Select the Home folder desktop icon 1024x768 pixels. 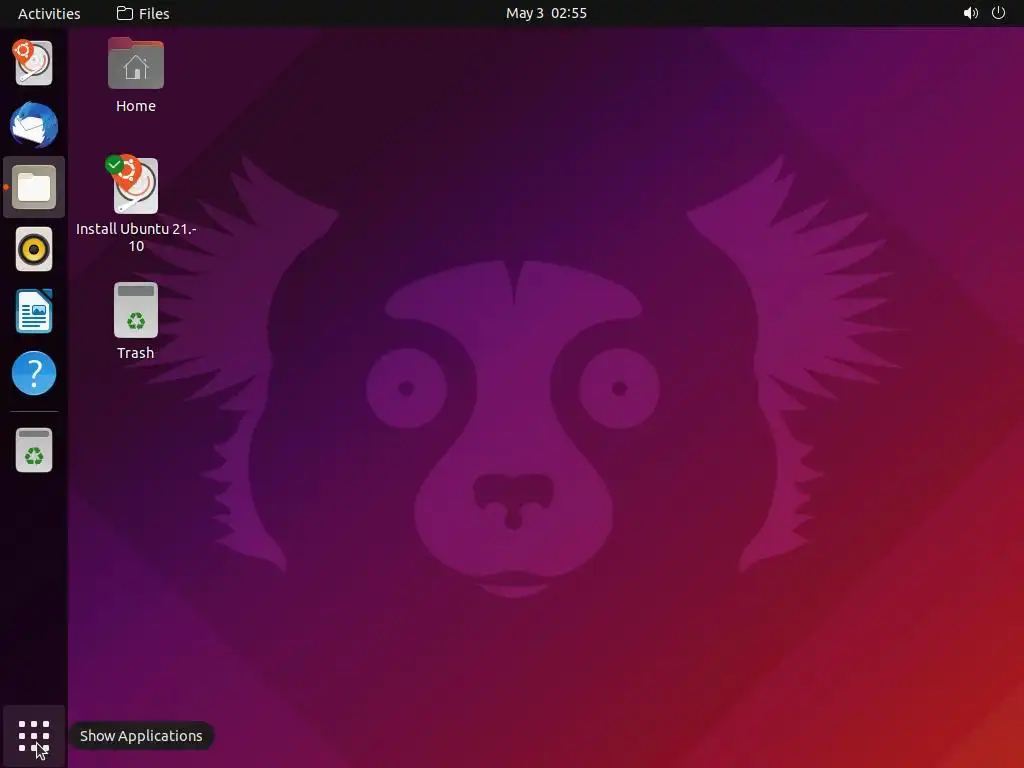(x=136, y=63)
